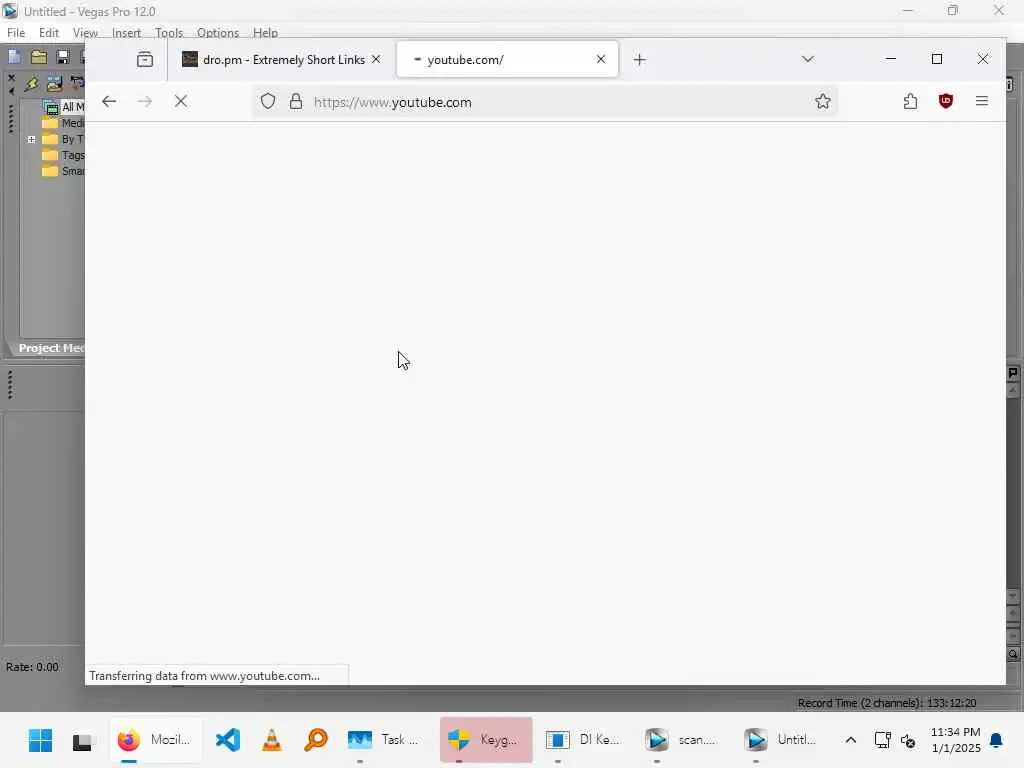Viewport: 1024px width, 768px height.
Task: Open the Firefox hamburger application menu
Action: [x=982, y=101]
